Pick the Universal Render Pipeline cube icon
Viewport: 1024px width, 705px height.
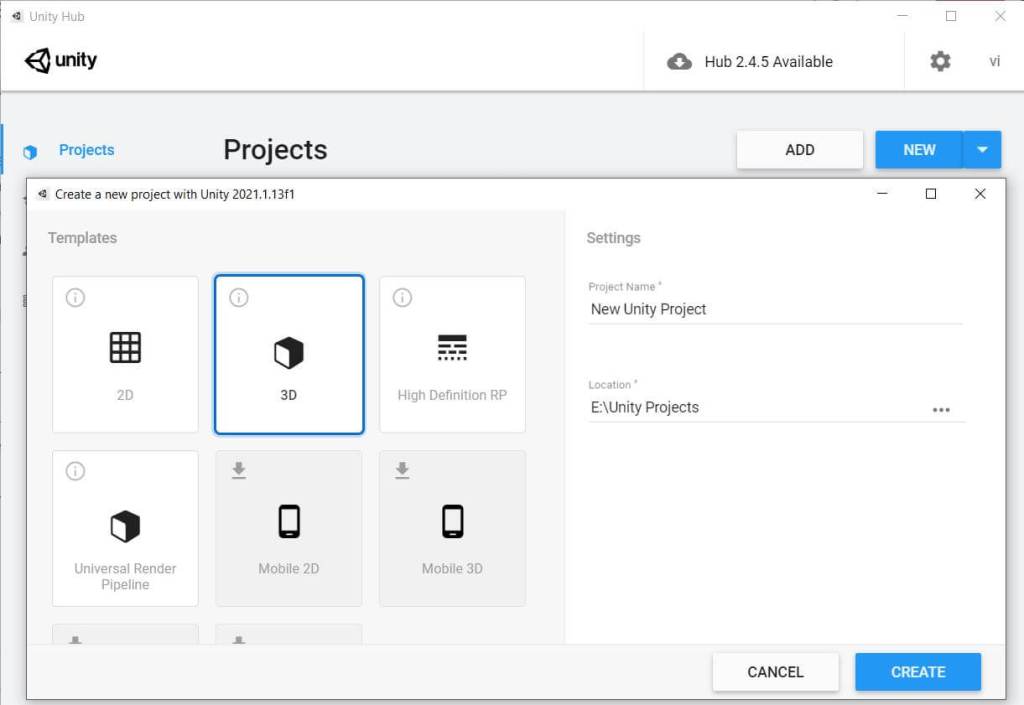coord(125,526)
